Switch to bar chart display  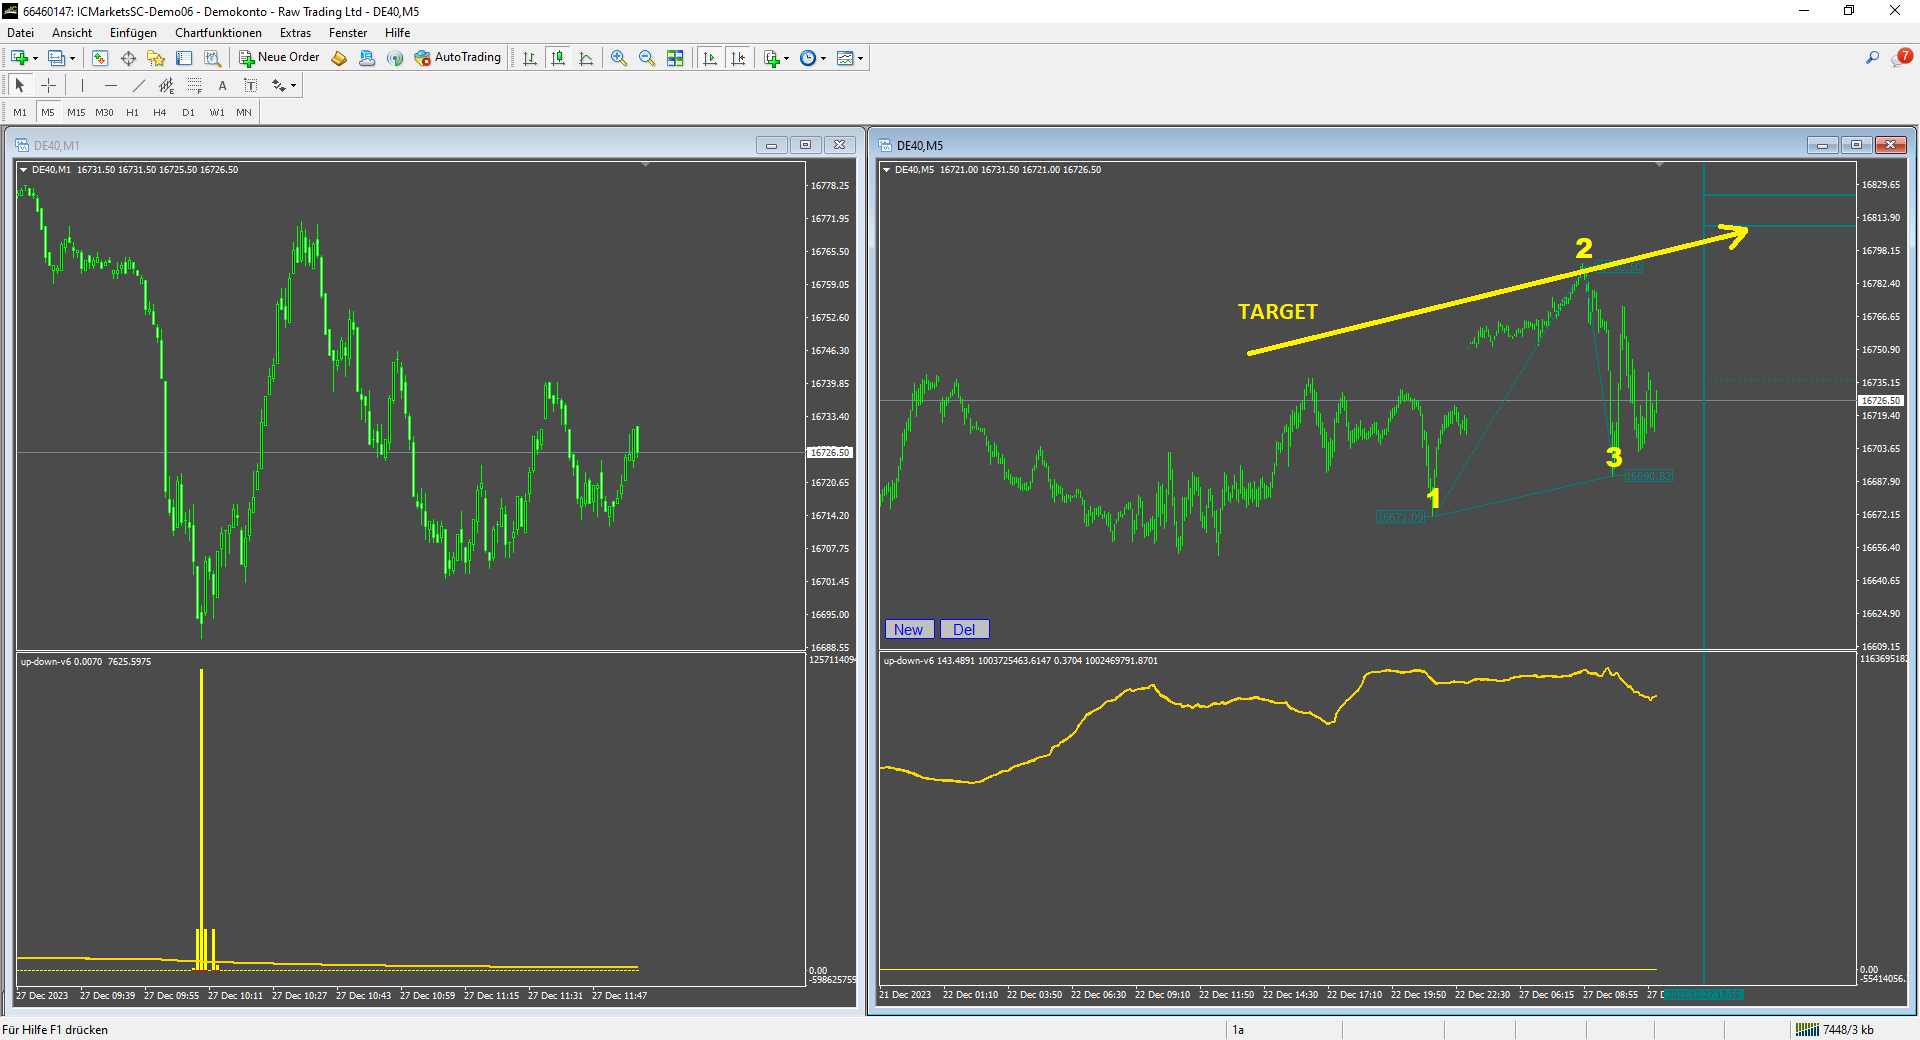point(530,58)
